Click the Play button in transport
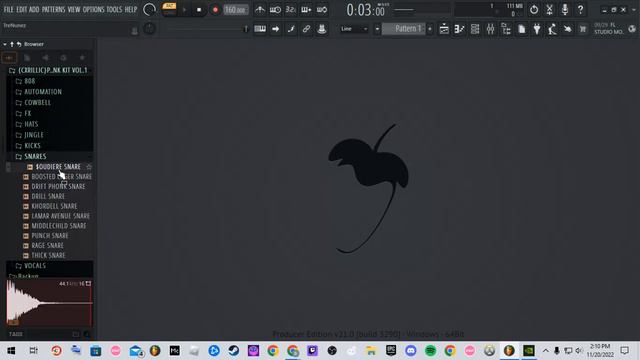This screenshot has height=360, width=640. pyautogui.click(x=184, y=9)
